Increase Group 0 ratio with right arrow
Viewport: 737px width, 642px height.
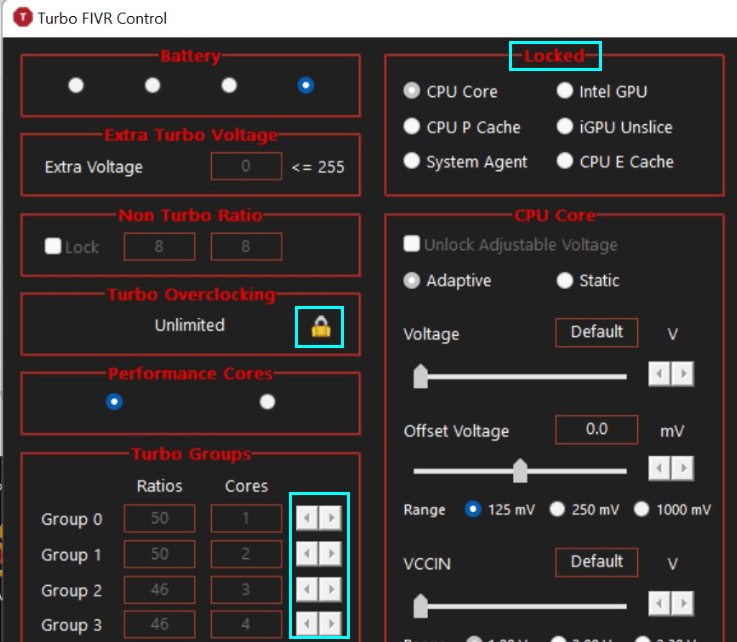(x=330, y=518)
